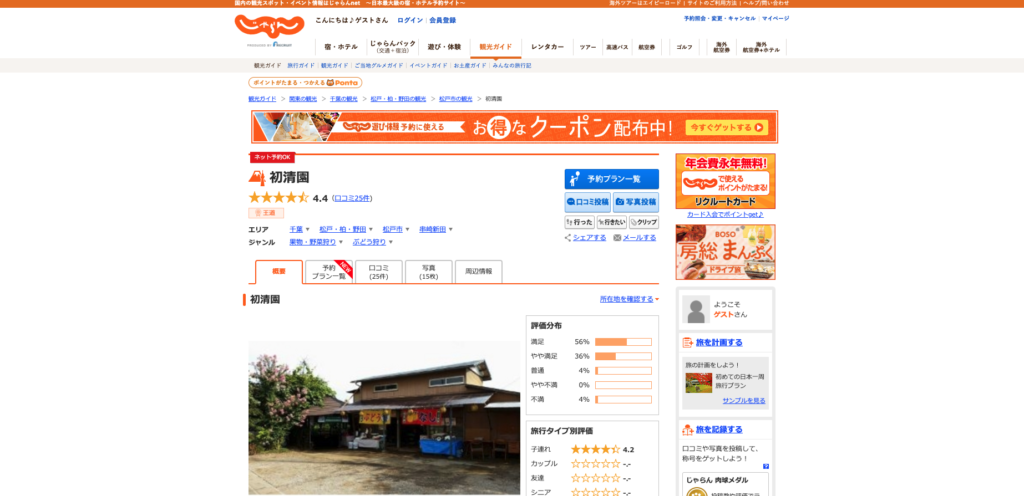Expand the 松戸市 area dropdown arrow
Image resolution: width=1024 pixels, height=496 pixels.
coord(408,230)
